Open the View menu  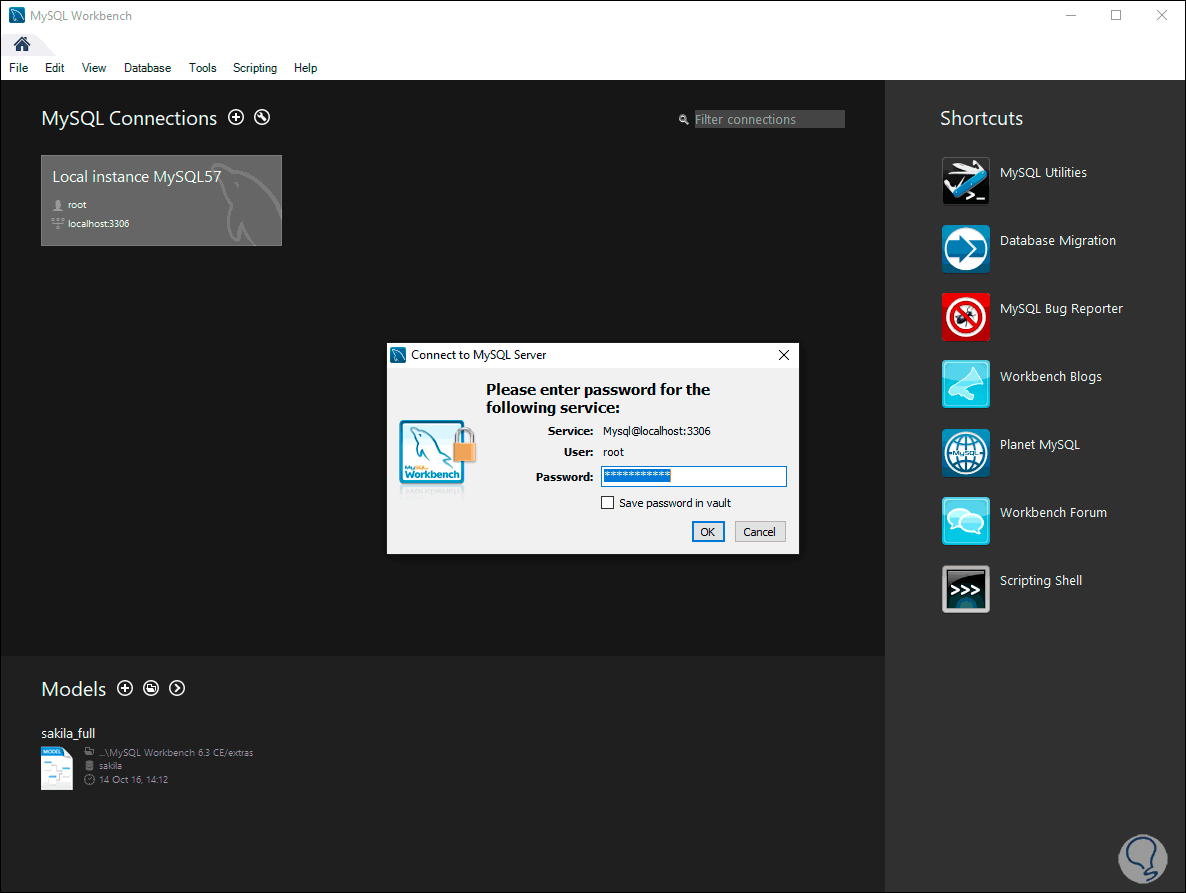tap(94, 68)
